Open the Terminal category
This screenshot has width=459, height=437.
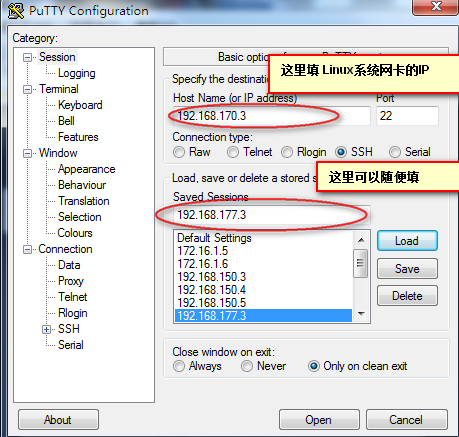pos(59,89)
